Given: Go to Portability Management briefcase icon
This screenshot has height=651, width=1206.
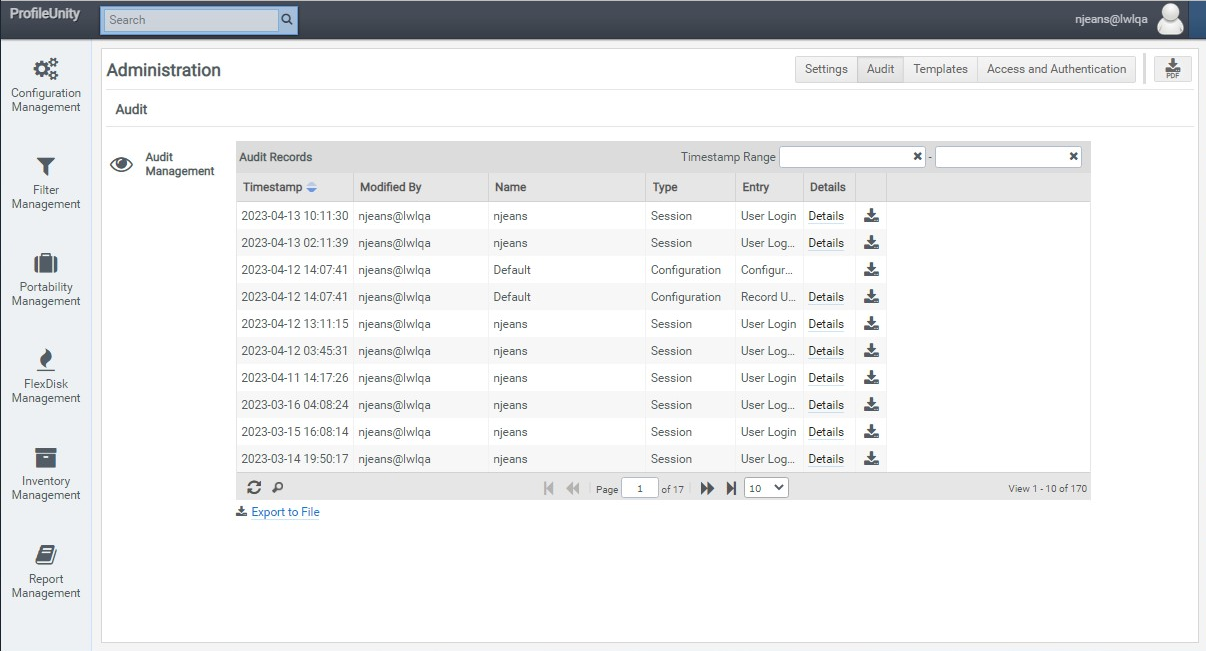Looking at the screenshot, I should pyautogui.click(x=46, y=264).
